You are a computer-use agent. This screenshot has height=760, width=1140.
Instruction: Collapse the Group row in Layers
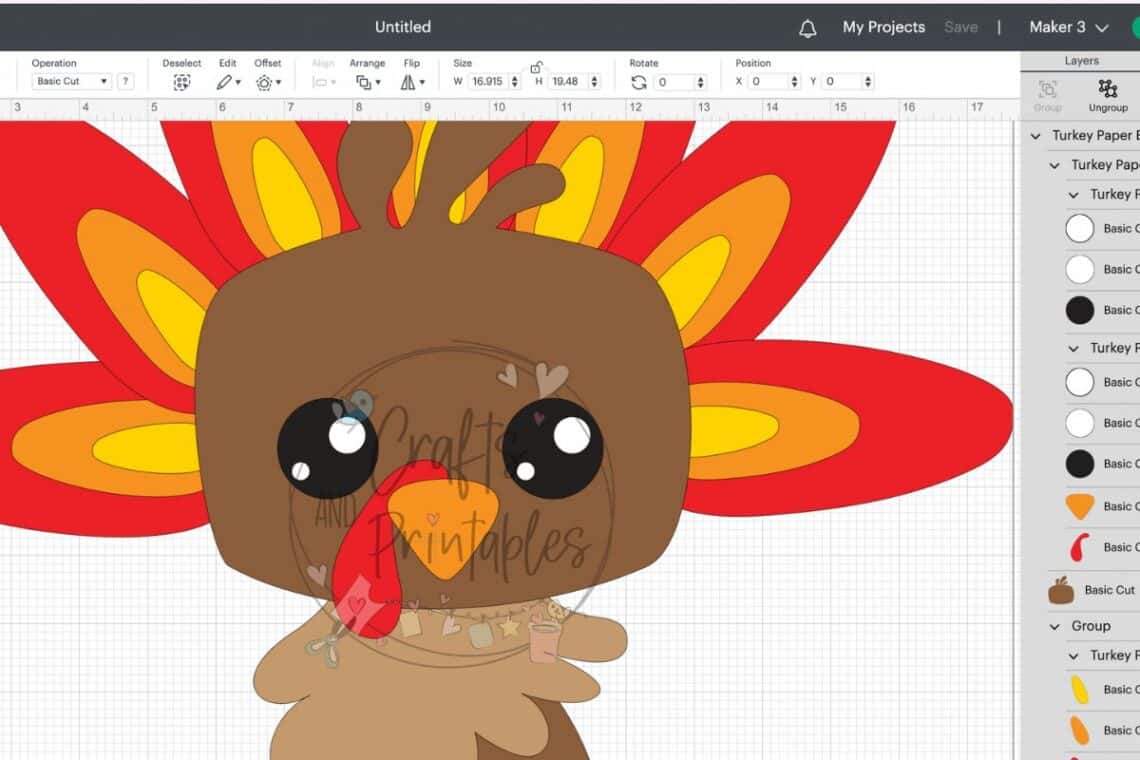pyautogui.click(x=1054, y=626)
